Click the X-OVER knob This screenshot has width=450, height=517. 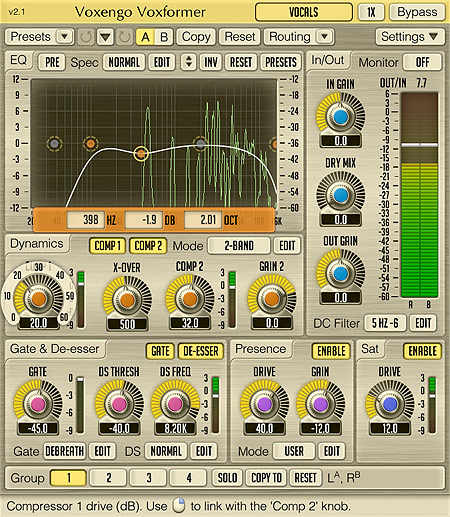click(x=127, y=300)
